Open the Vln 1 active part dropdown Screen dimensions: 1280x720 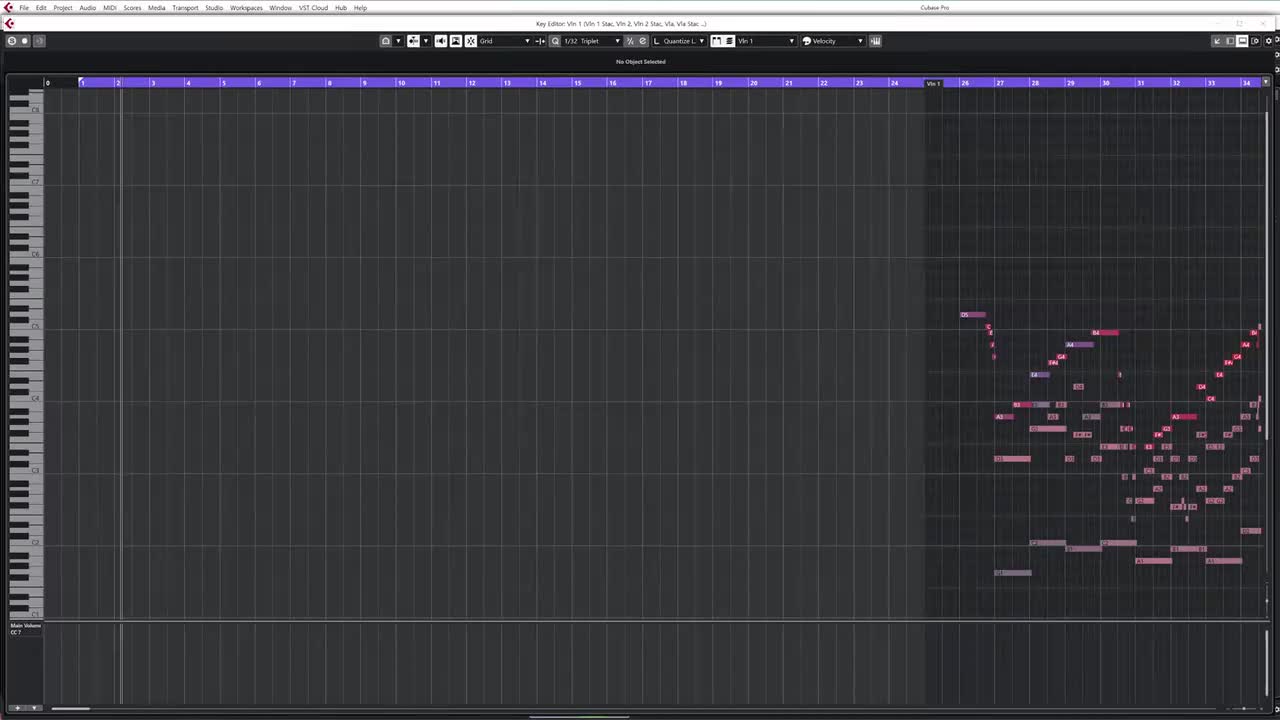pyautogui.click(x=767, y=41)
